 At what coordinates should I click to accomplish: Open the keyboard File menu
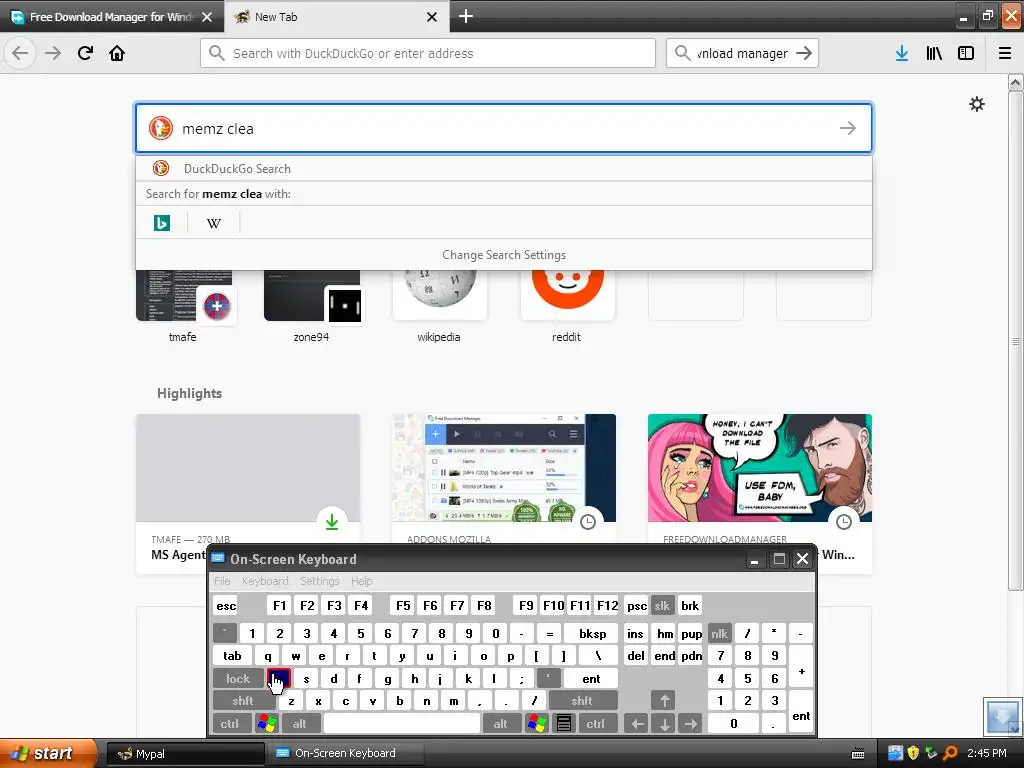pos(222,581)
